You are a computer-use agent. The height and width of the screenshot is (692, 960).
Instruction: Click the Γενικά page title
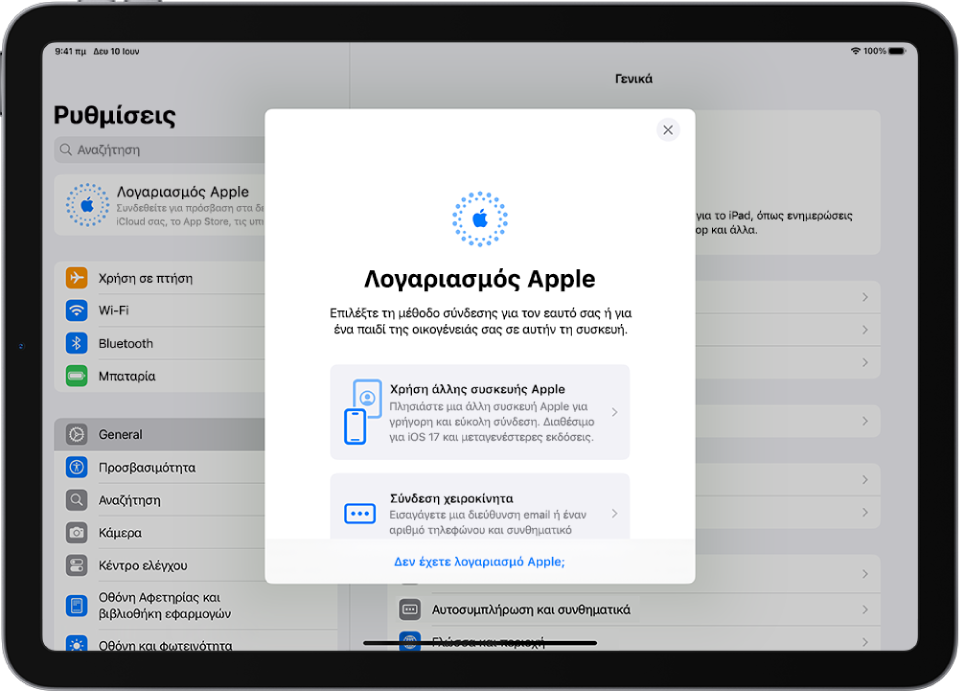click(x=634, y=78)
